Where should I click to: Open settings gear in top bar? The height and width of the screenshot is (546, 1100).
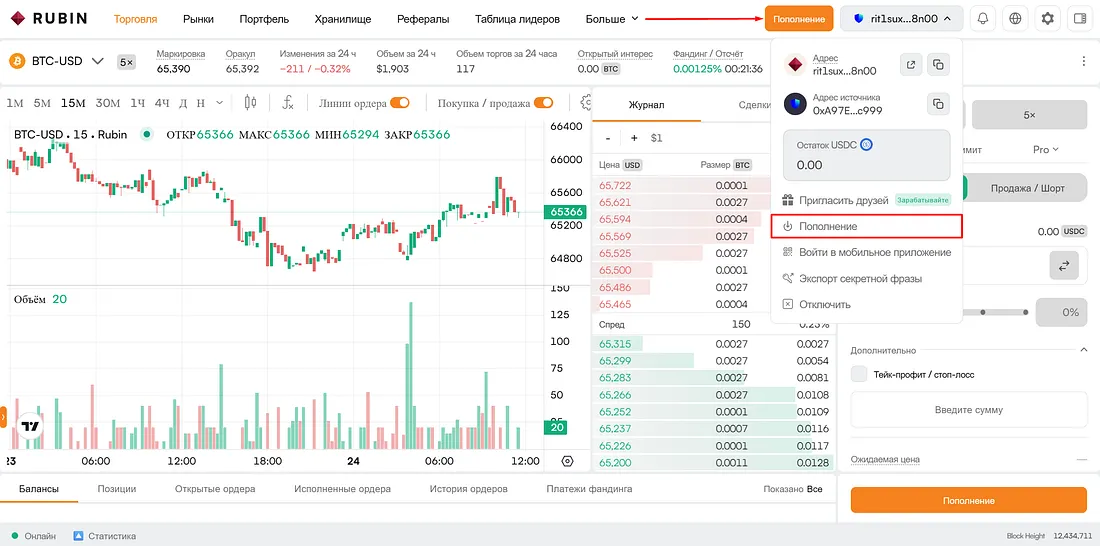[1047, 19]
